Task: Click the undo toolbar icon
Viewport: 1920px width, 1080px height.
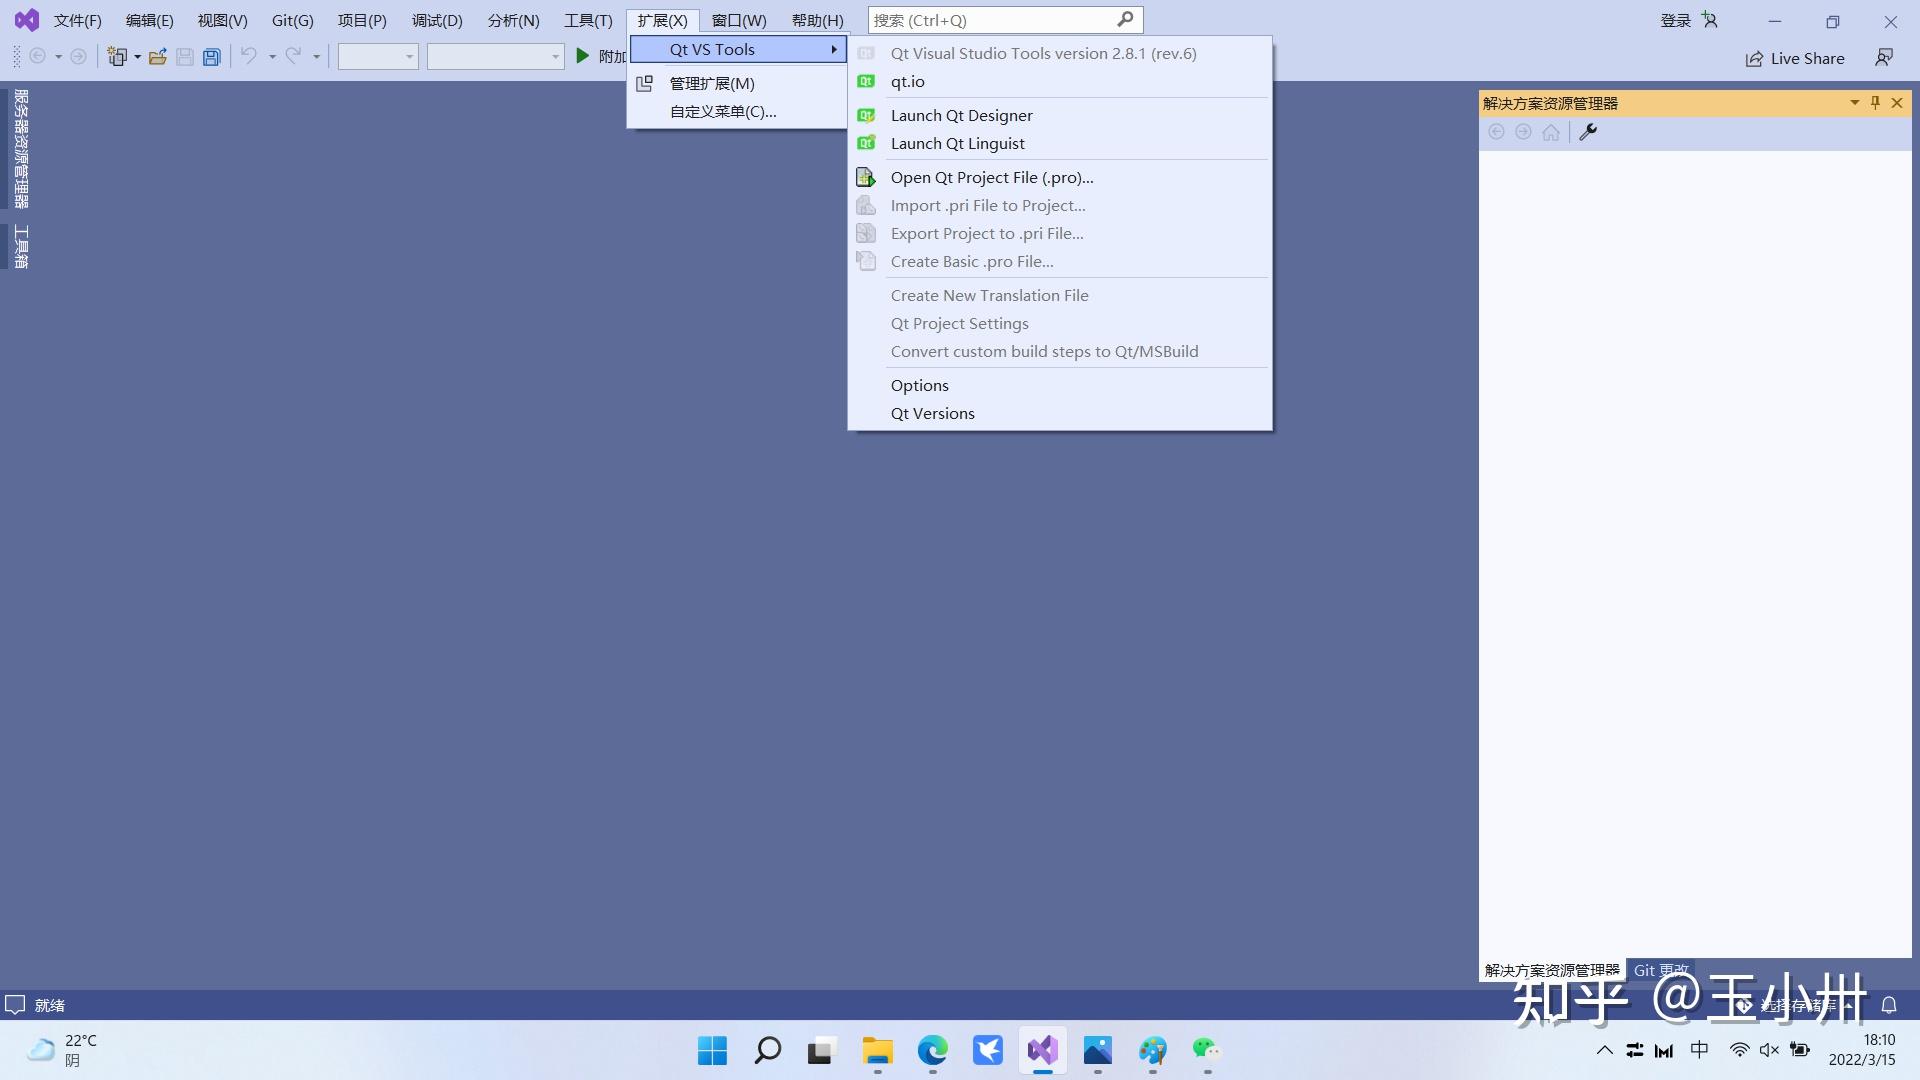Action: pos(249,57)
